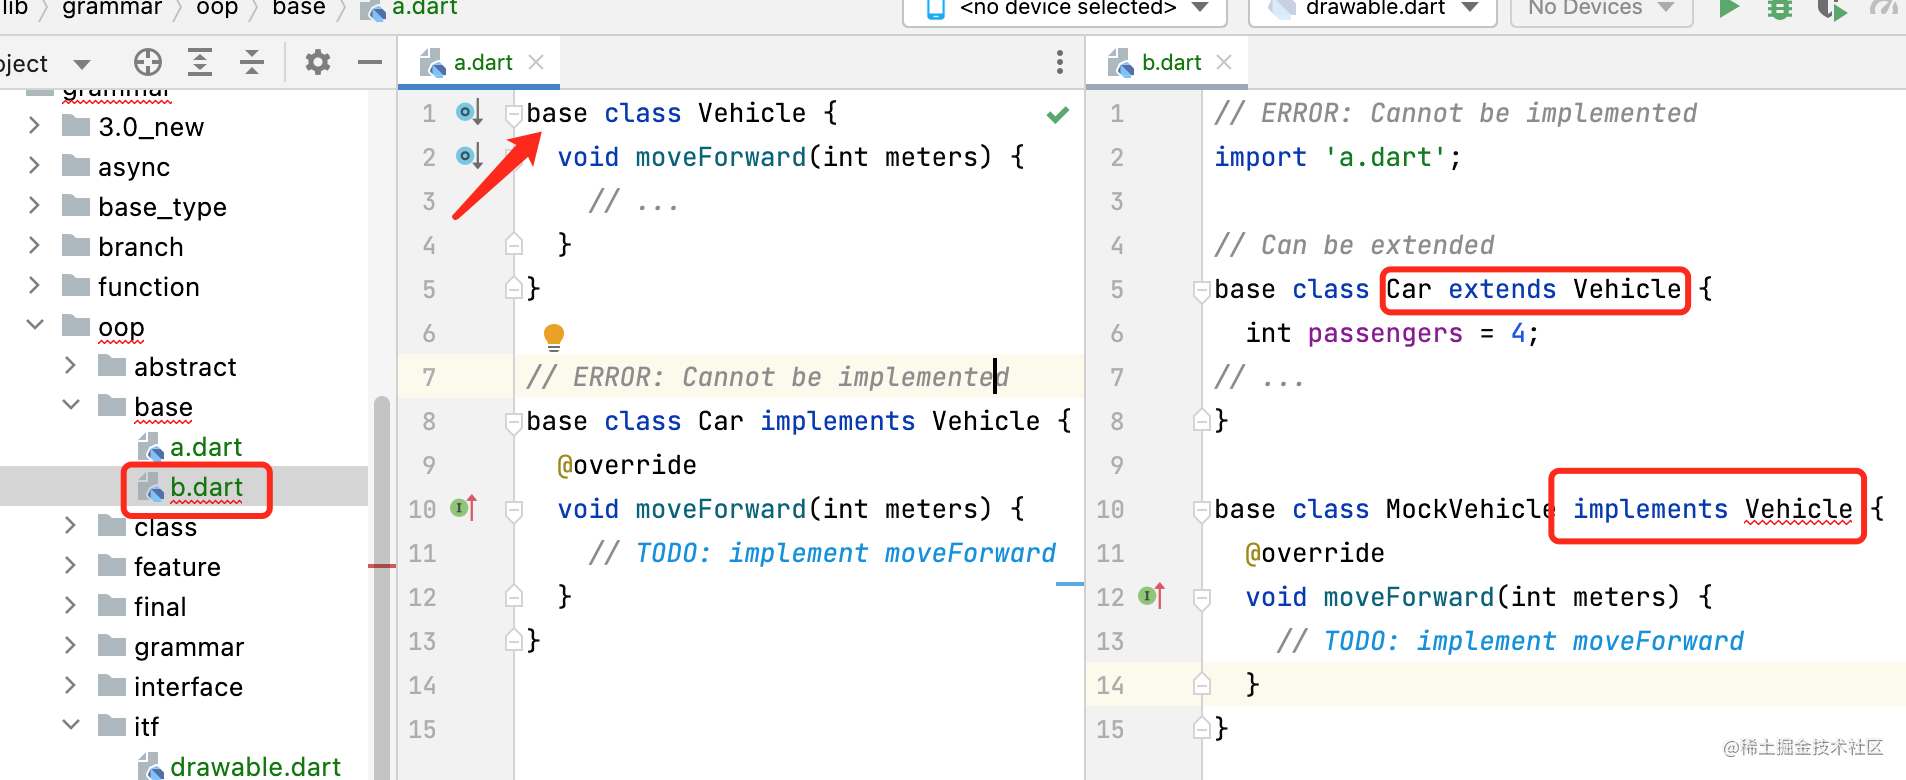The height and width of the screenshot is (780, 1906).
Task: Fold moveForward method at line 10 in a.dart
Action: click(514, 510)
